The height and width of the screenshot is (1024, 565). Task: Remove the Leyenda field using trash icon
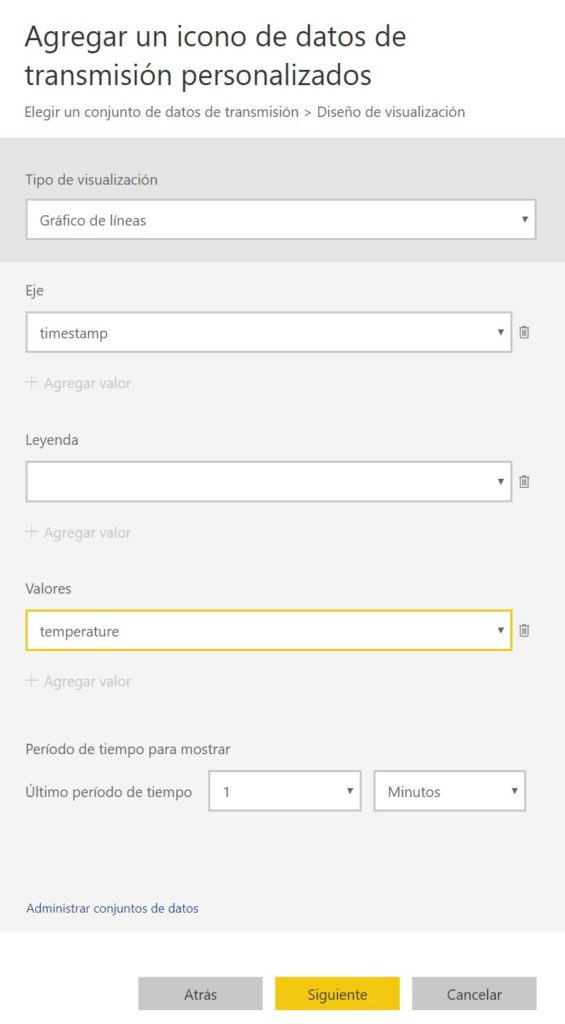tap(524, 481)
